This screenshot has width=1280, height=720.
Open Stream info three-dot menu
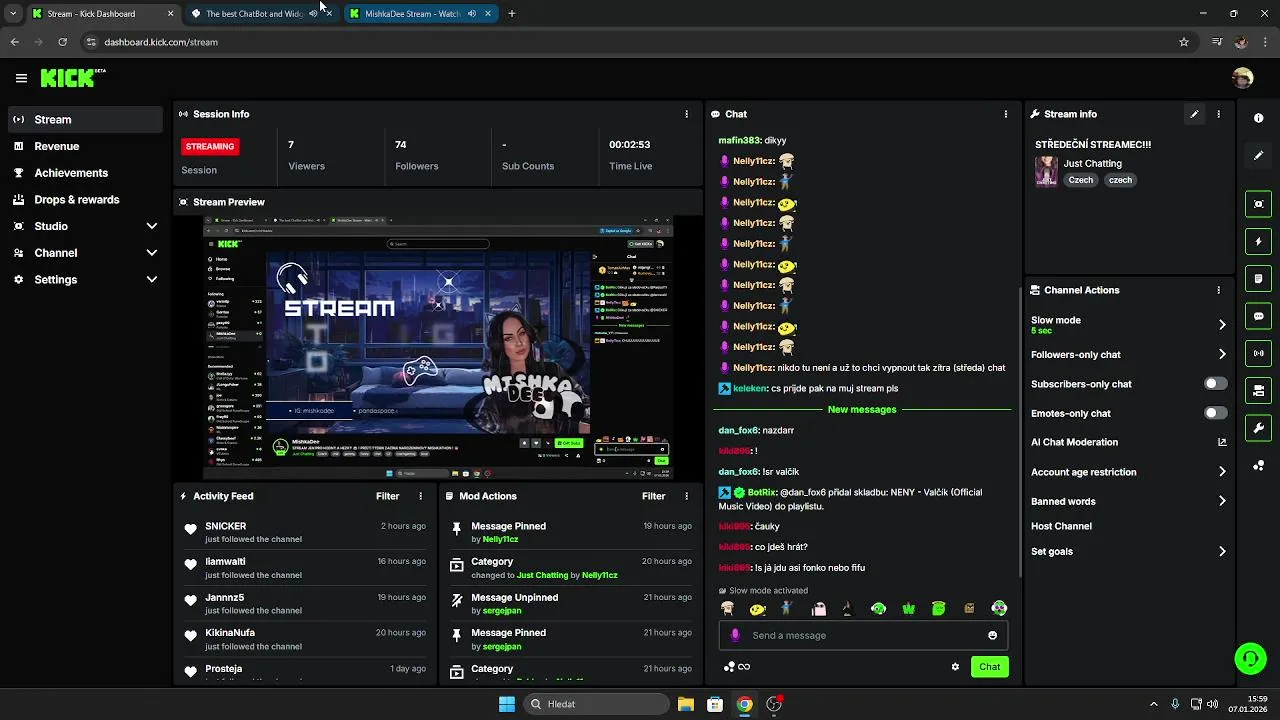pyautogui.click(x=1218, y=114)
